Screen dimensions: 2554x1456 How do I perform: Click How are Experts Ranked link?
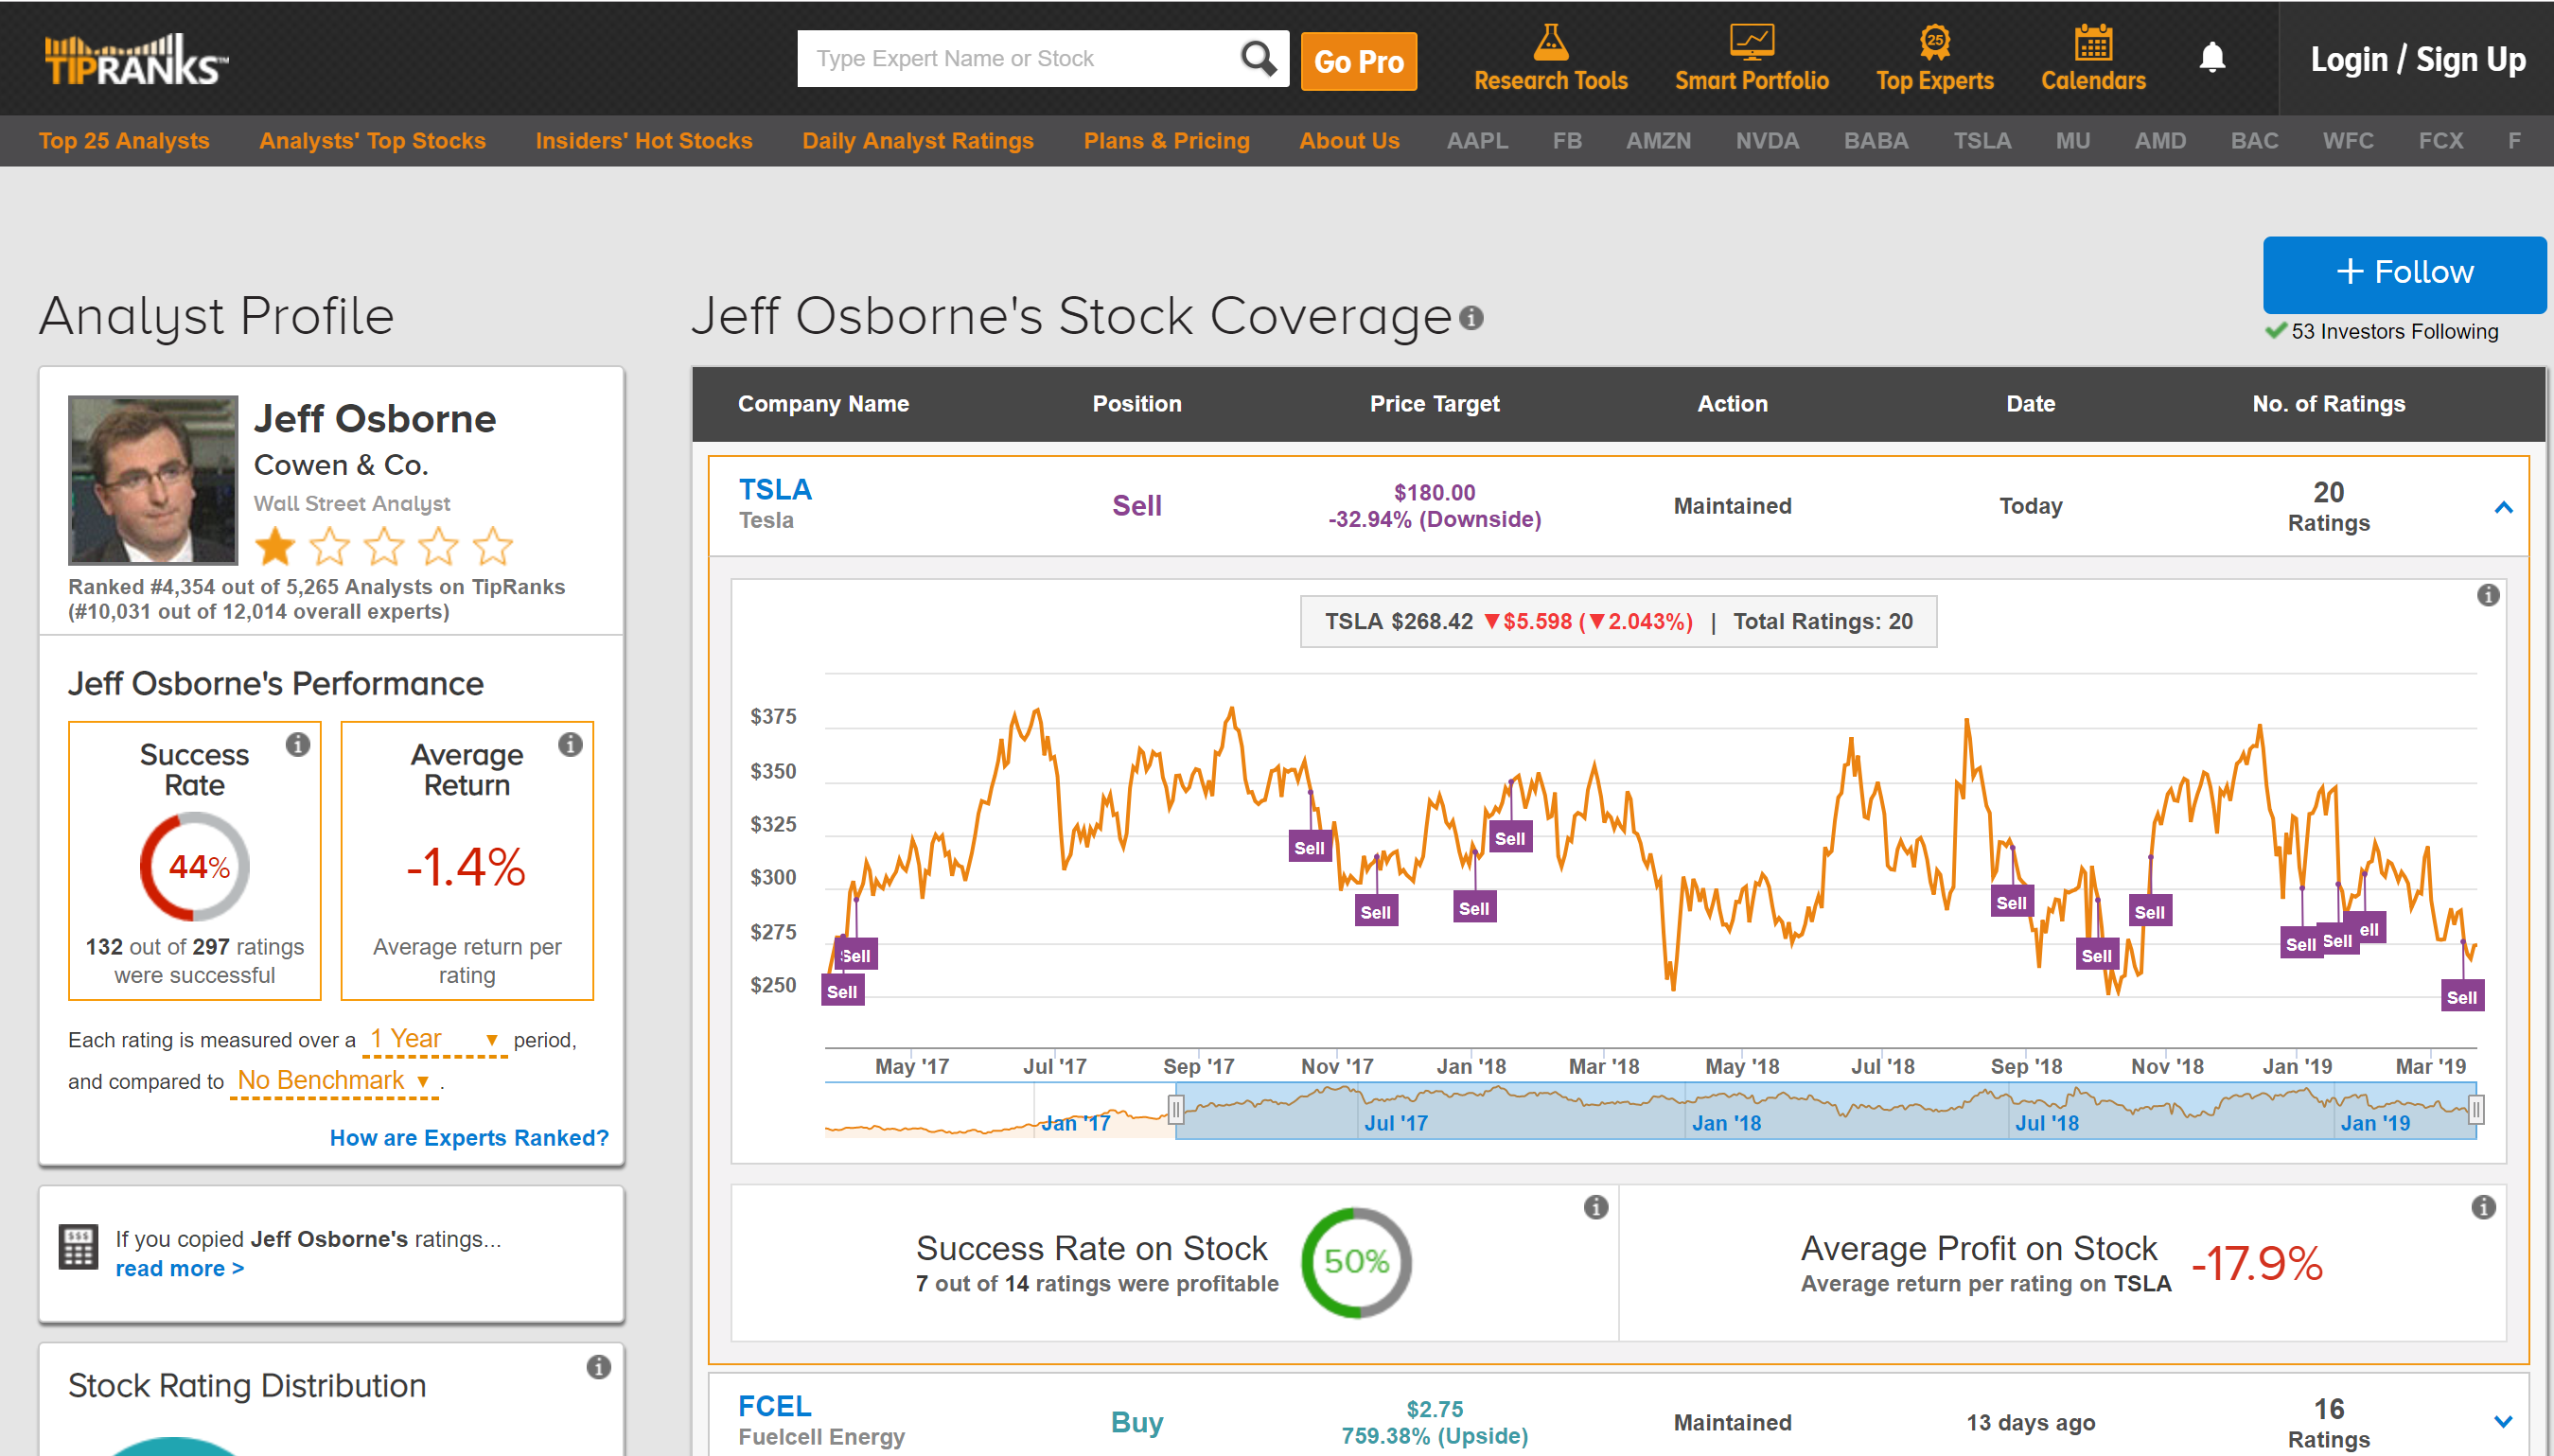coord(469,1138)
